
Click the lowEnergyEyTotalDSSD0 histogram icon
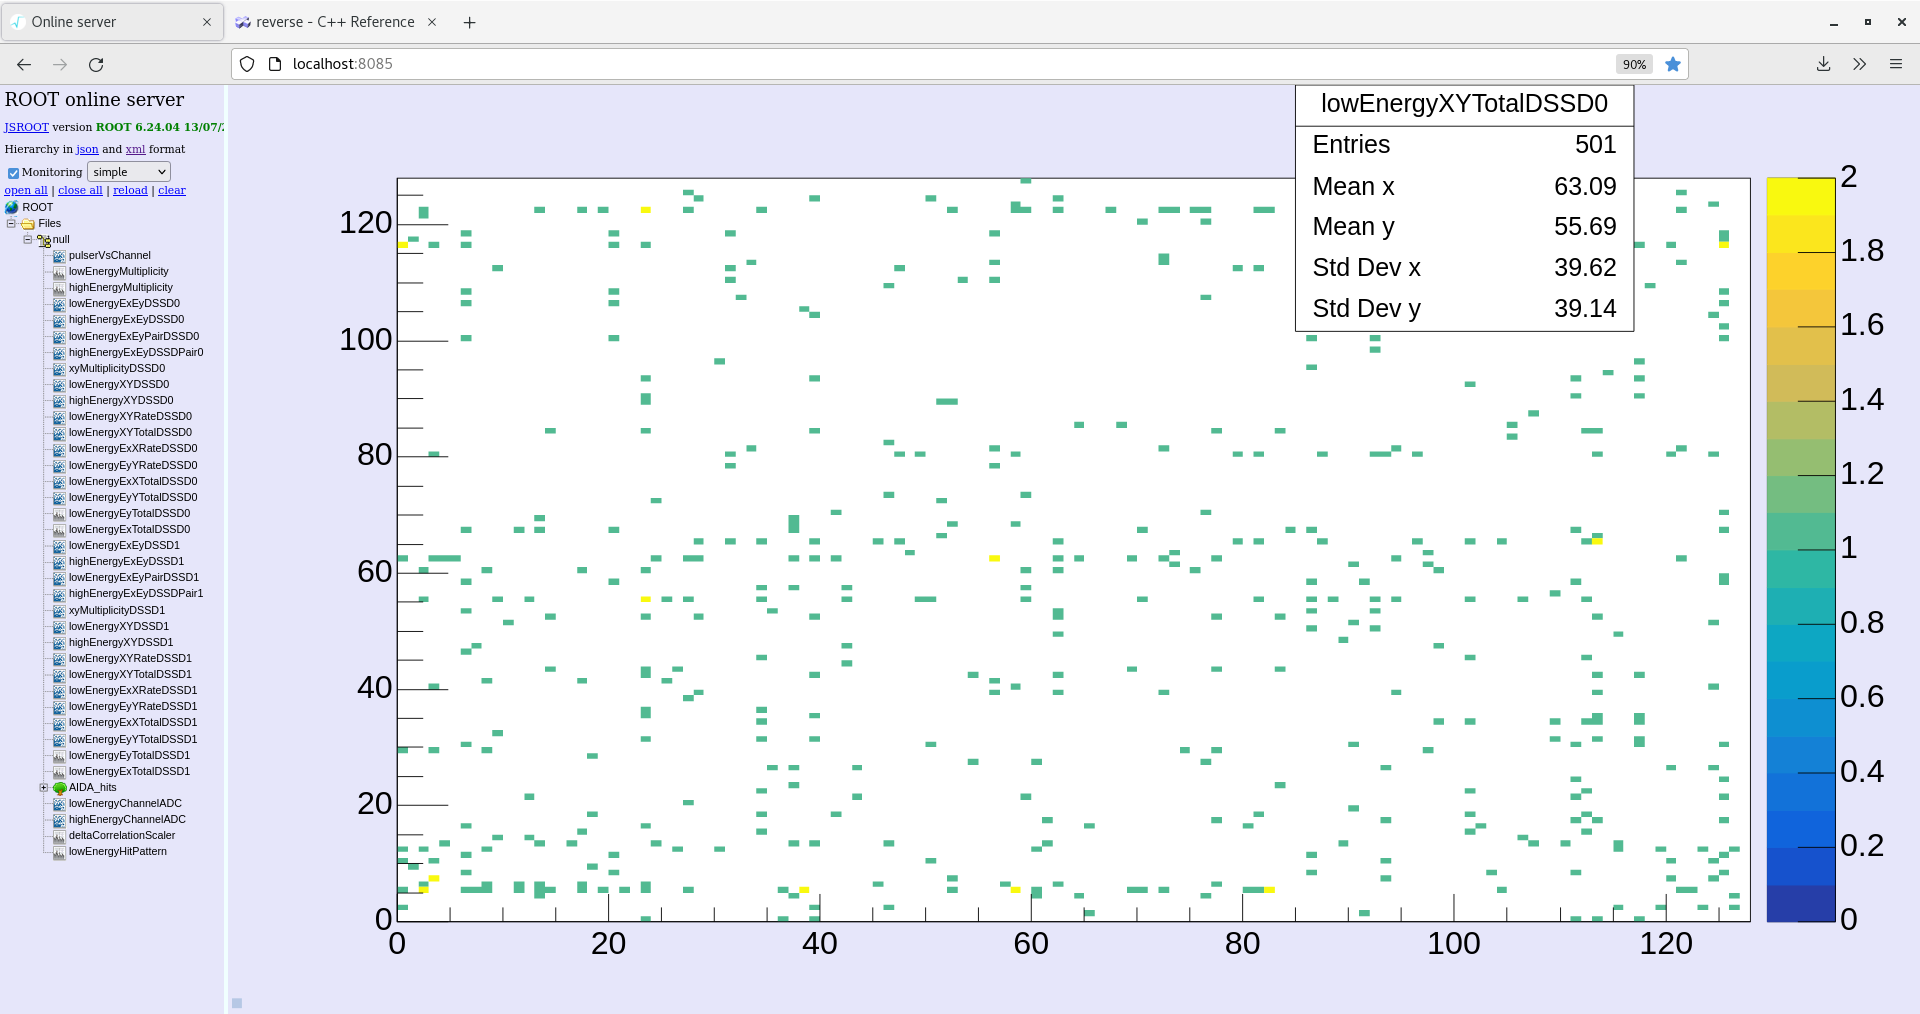[x=59, y=514]
